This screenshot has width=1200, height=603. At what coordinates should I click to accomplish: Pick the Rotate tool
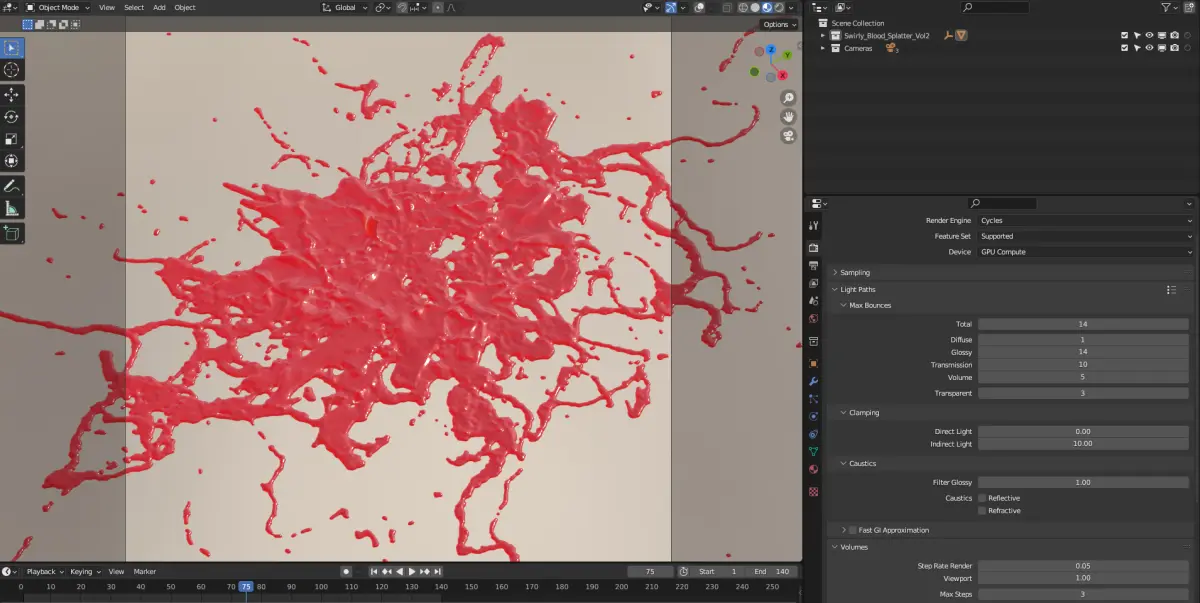[x=12, y=117]
